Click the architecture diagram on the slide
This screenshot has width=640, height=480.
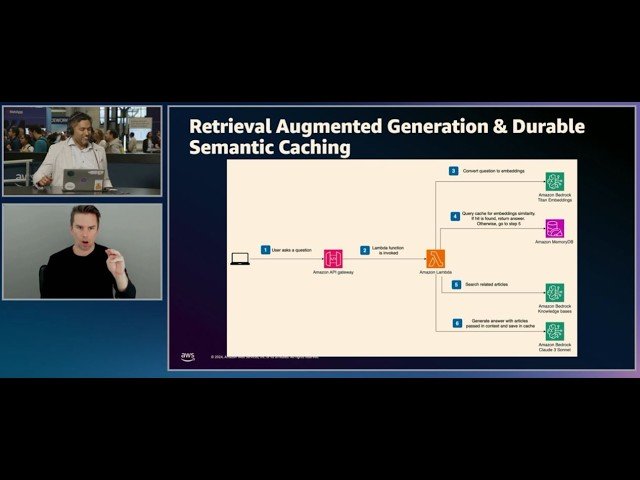[x=402, y=258]
